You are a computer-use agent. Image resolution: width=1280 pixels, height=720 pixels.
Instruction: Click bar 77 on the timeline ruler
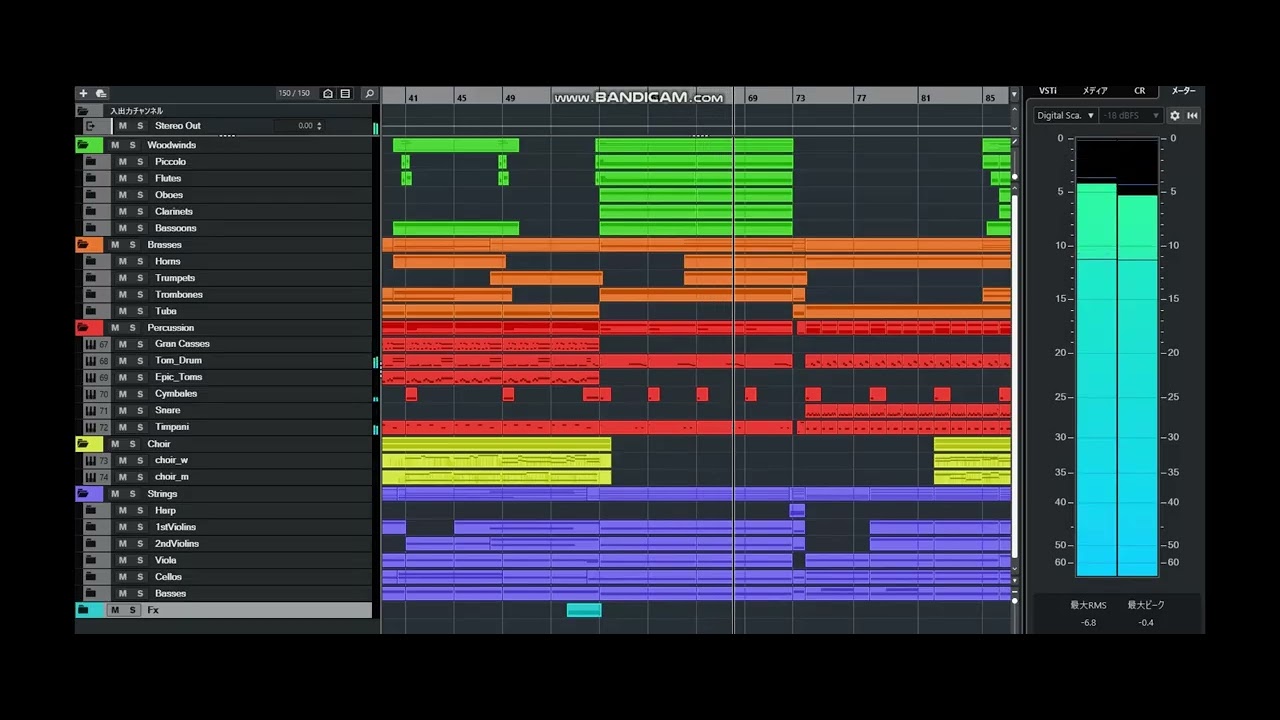(x=861, y=98)
